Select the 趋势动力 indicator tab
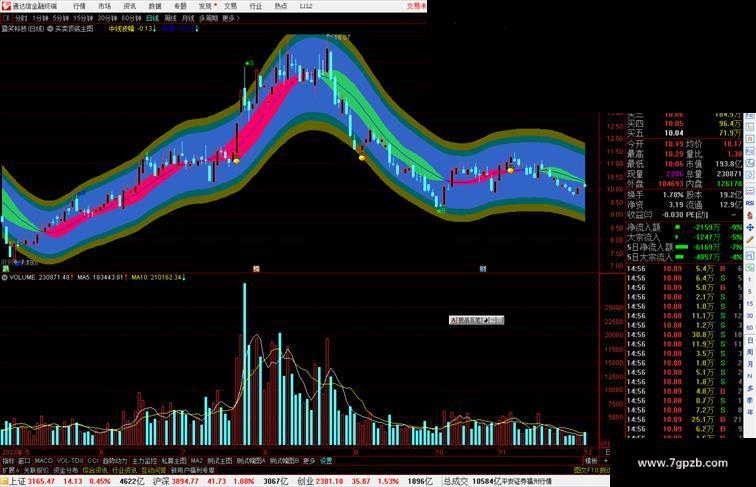The image size is (756, 487). click(115, 461)
